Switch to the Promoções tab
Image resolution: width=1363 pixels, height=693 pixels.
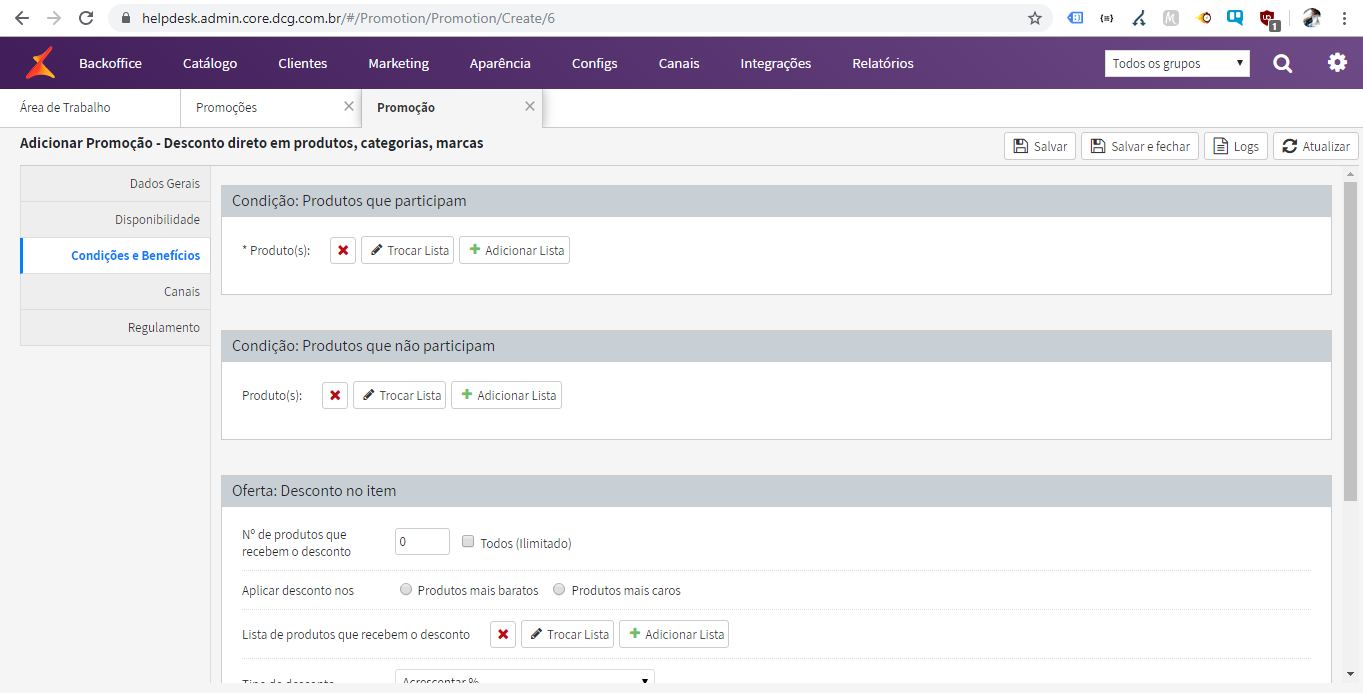tap(270, 107)
